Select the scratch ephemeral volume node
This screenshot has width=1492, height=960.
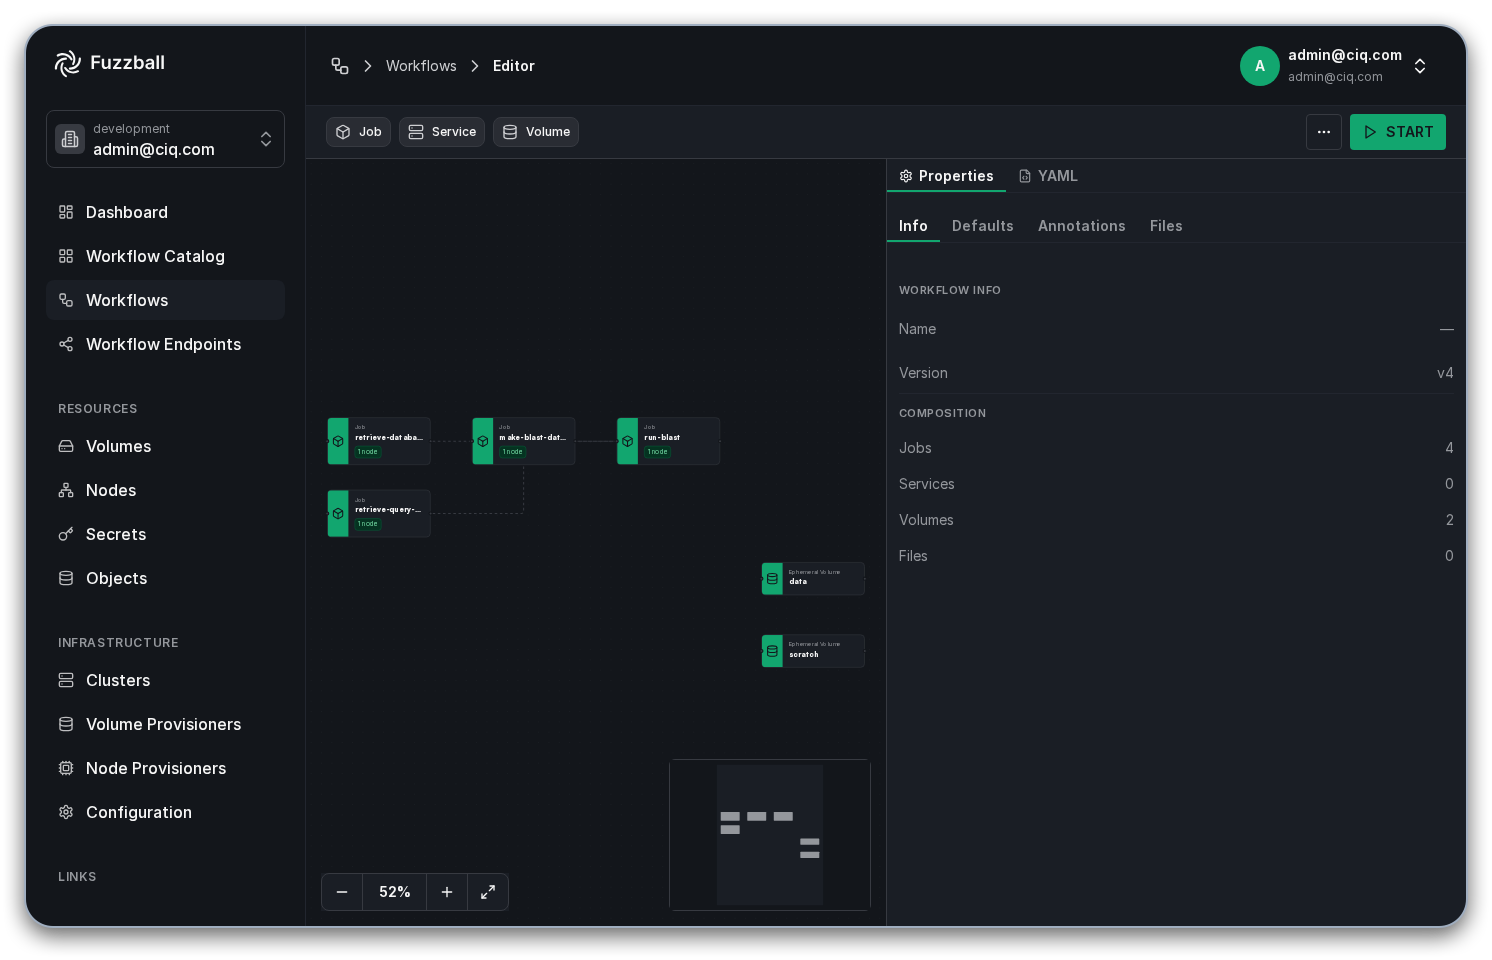pyautogui.click(x=813, y=651)
